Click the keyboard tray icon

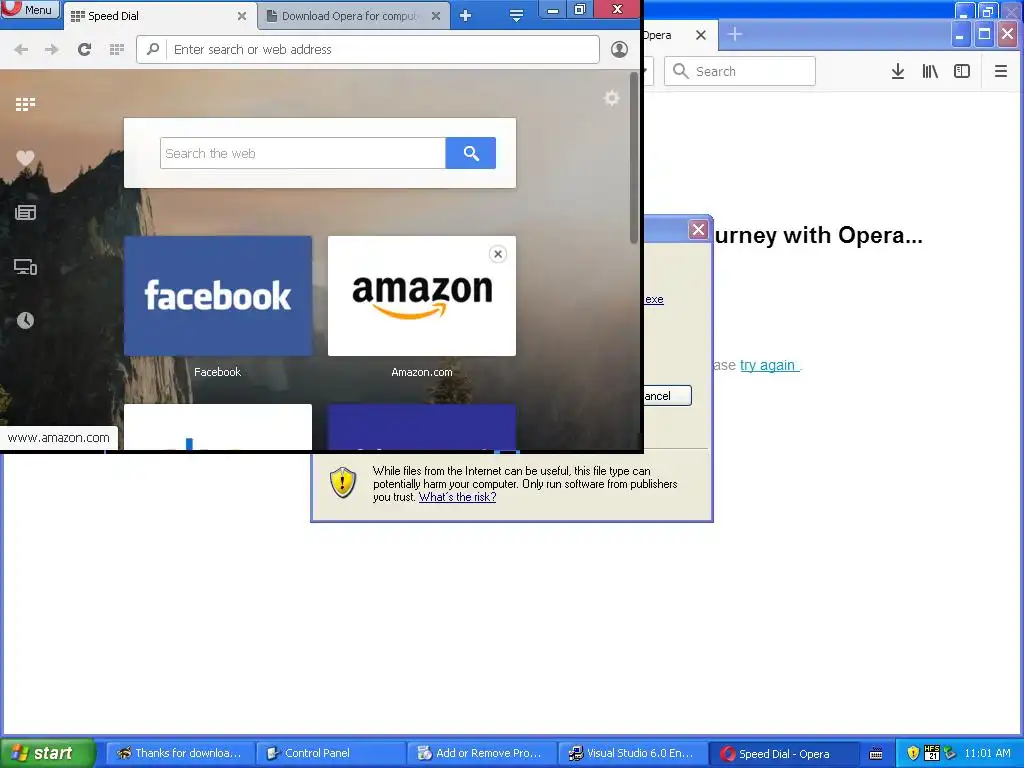pos(876,754)
